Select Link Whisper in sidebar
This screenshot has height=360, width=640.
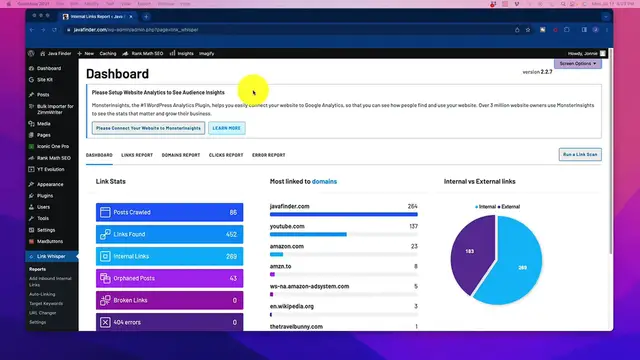[x=51, y=256]
